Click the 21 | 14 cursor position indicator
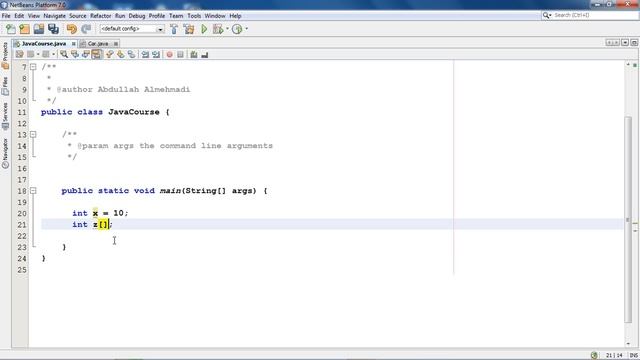 pyautogui.click(x=614, y=356)
